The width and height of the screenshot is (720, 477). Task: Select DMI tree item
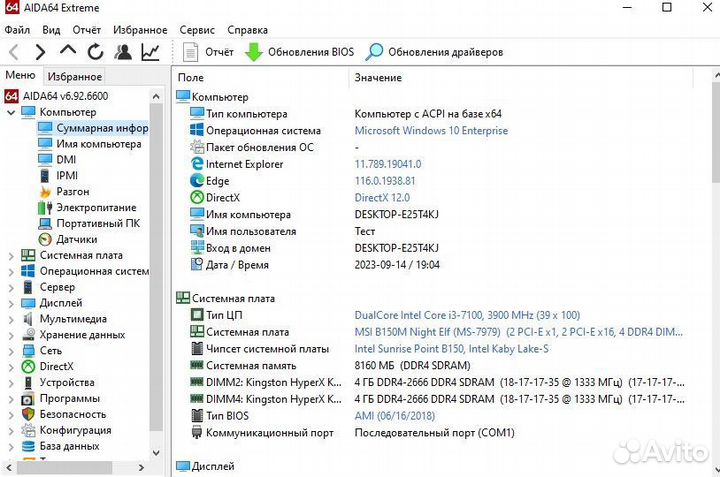click(x=66, y=160)
